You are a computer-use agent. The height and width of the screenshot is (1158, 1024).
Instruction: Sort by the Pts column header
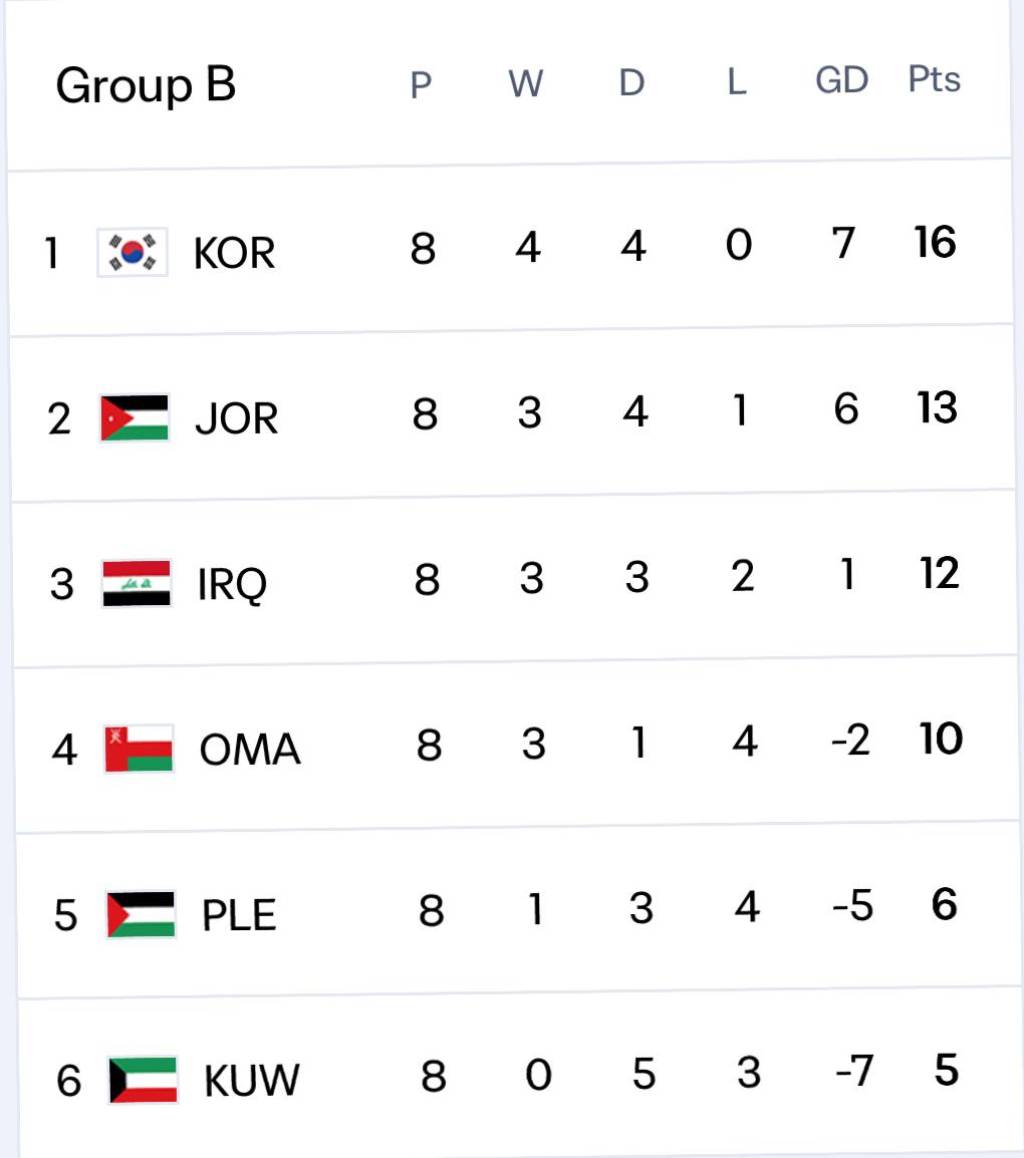[934, 79]
